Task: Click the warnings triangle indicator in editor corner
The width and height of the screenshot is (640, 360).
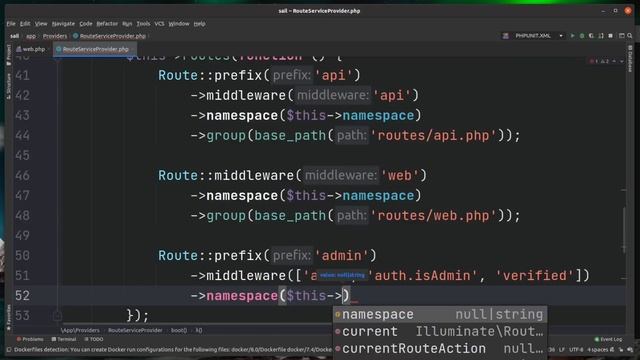Action: pyautogui.click(x=605, y=61)
